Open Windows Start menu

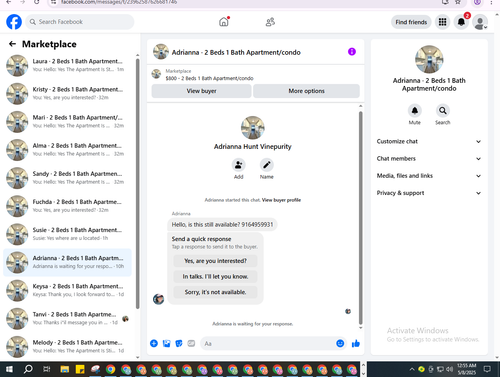[x=9, y=369]
